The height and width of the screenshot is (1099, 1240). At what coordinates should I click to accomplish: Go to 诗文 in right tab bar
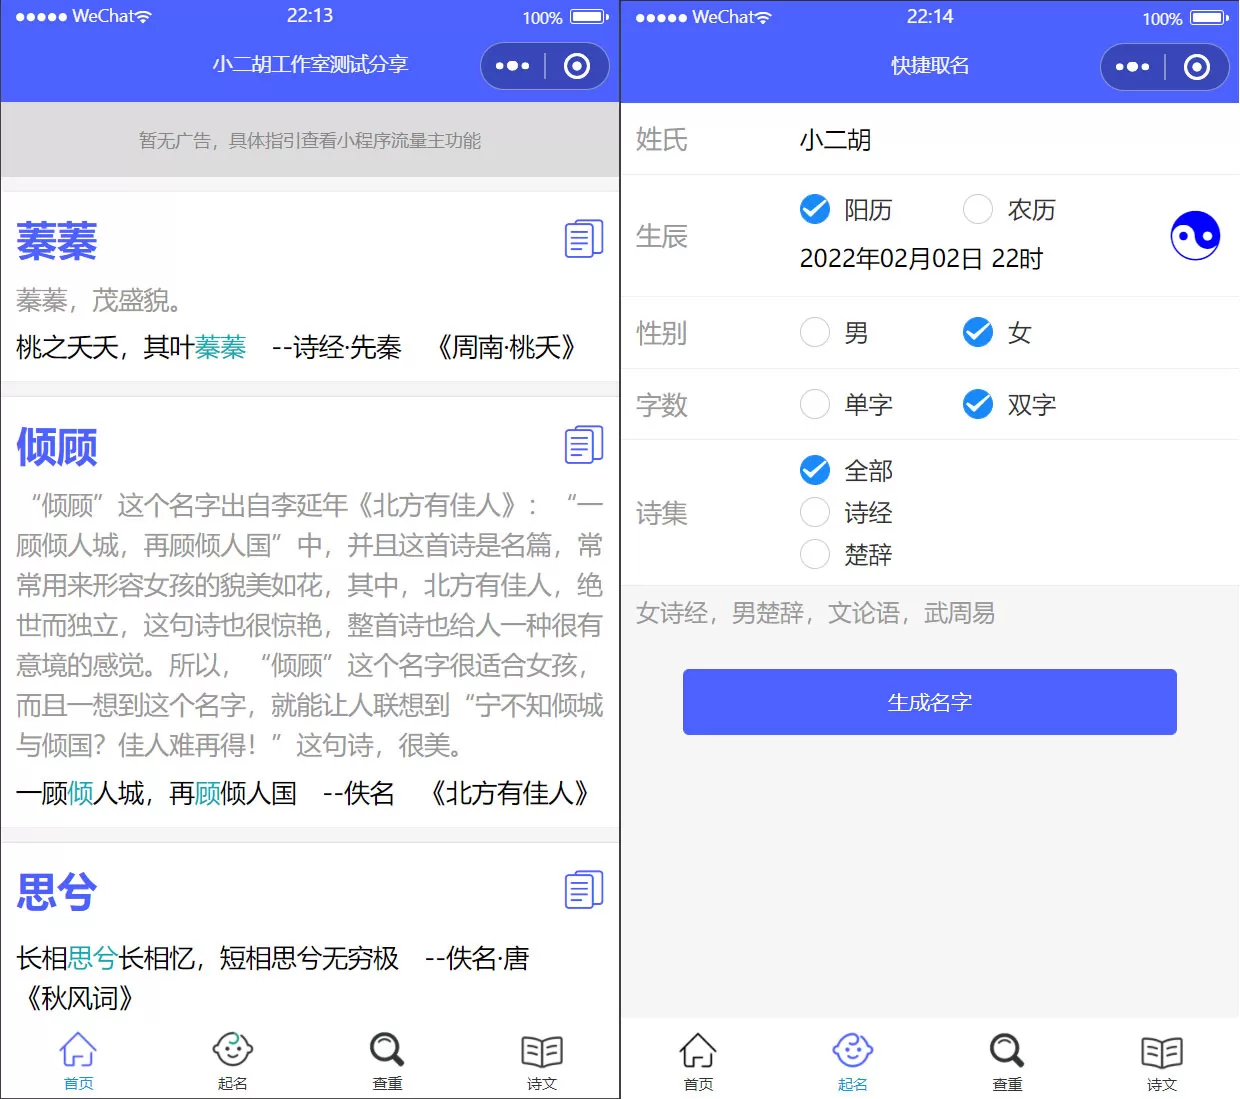coord(1161,1061)
